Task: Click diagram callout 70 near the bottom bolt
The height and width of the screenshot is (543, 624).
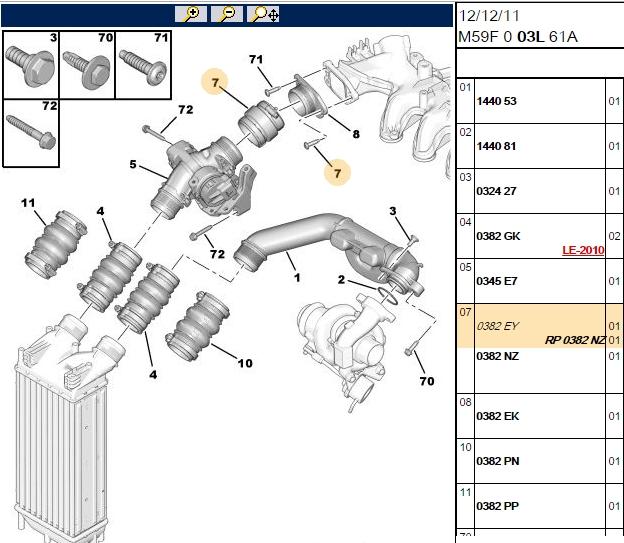Action: click(x=427, y=381)
